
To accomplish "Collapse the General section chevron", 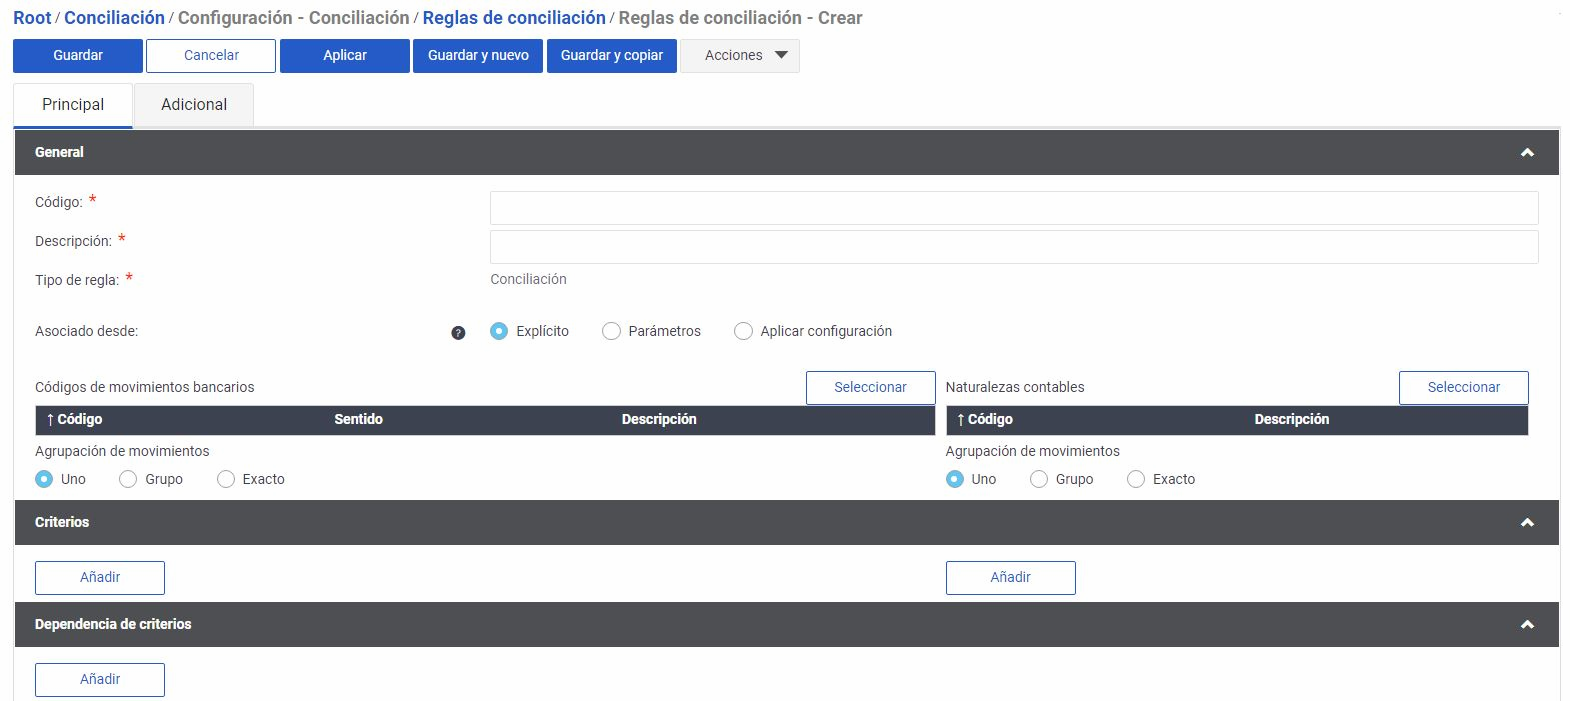I will click(x=1526, y=153).
